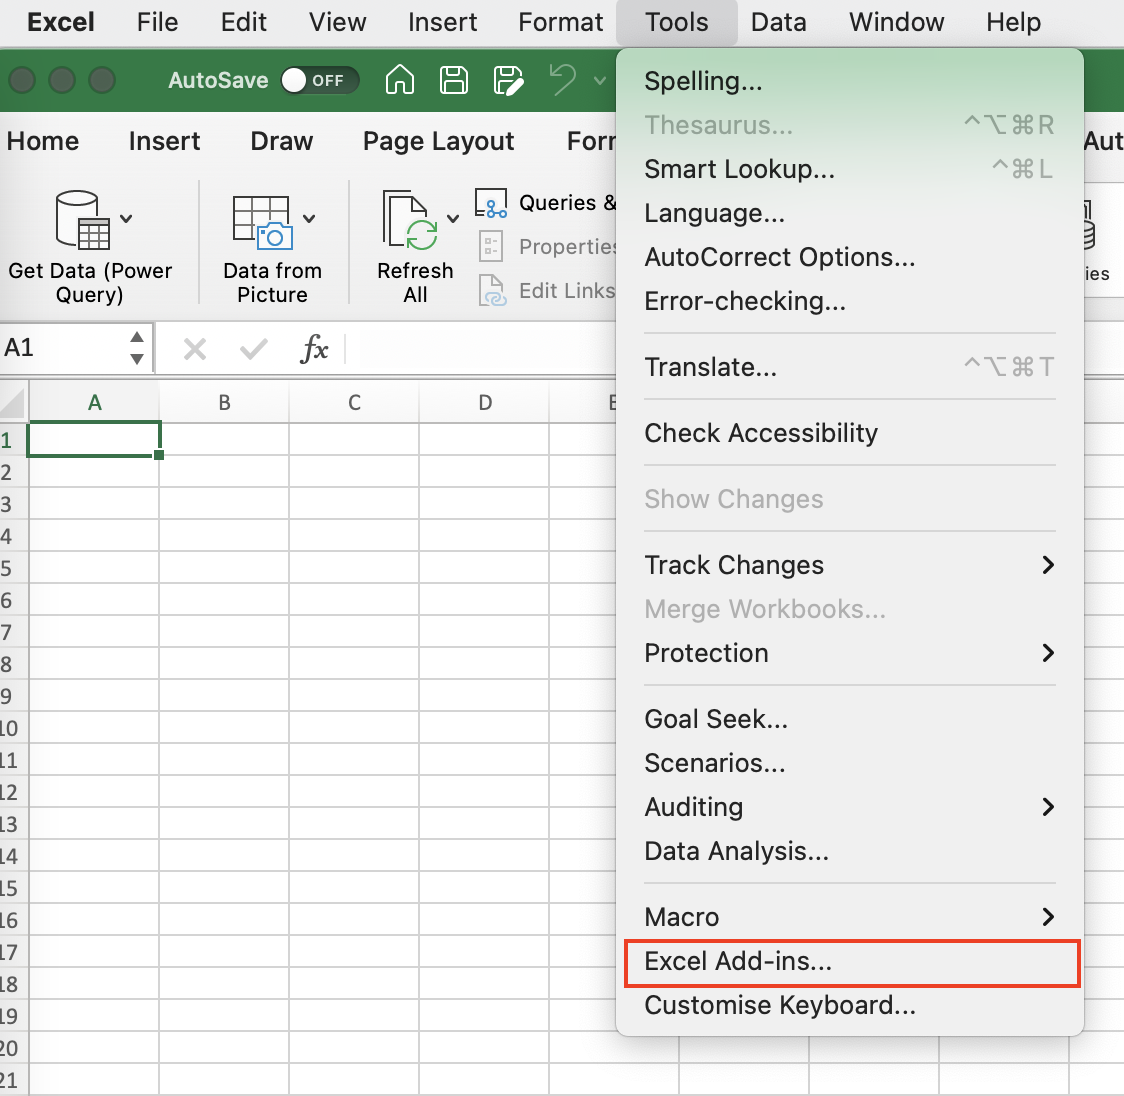The height and width of the screenshot is (1096, 1124).
Task: Toggle the AutoSave switch
Action: [x=320, y=80]
